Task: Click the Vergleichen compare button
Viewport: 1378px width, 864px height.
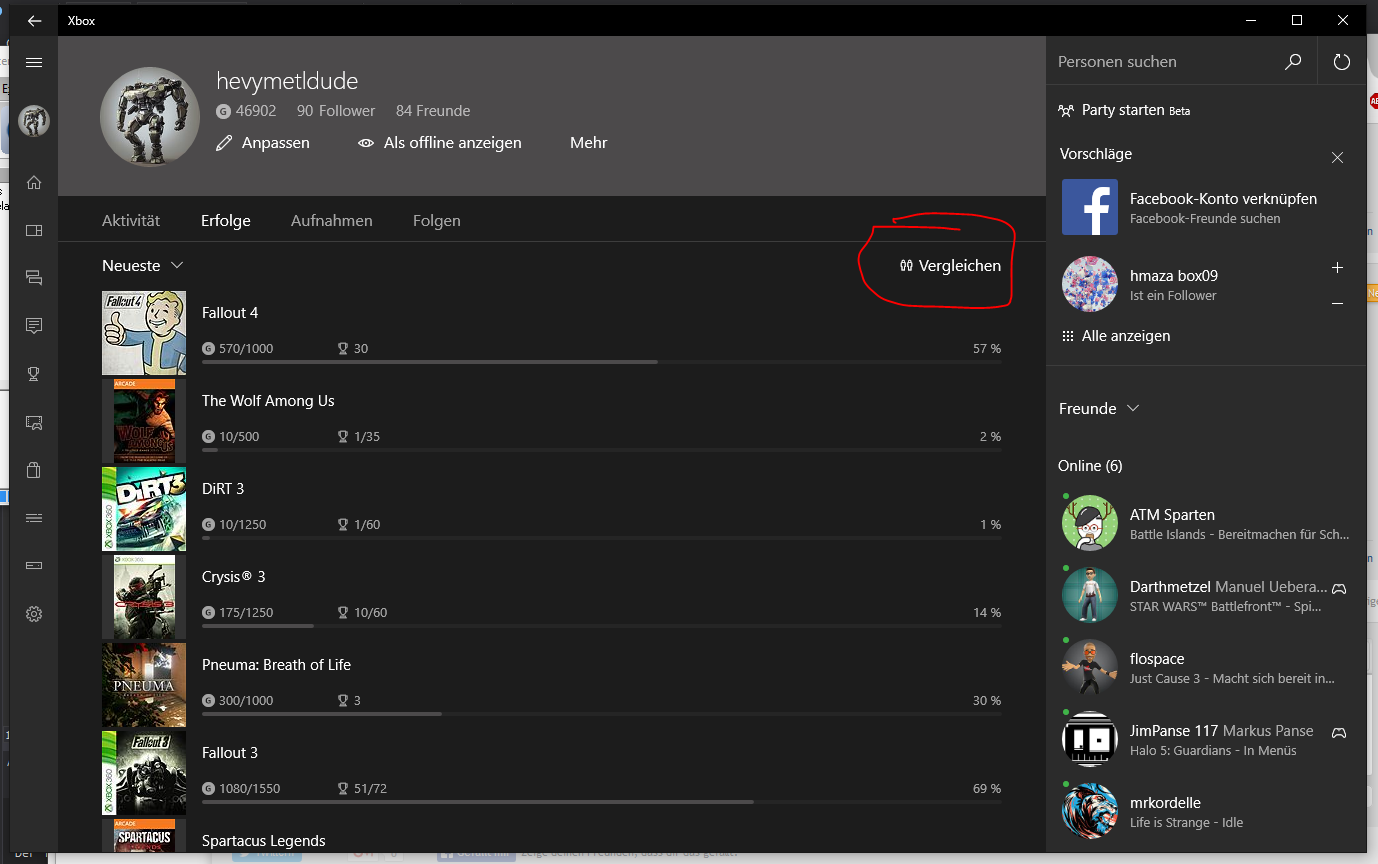Action: [950, 266]
